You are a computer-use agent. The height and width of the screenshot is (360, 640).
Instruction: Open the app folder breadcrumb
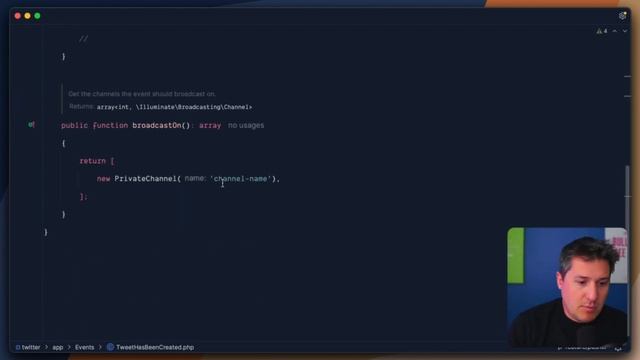(58, 347)
